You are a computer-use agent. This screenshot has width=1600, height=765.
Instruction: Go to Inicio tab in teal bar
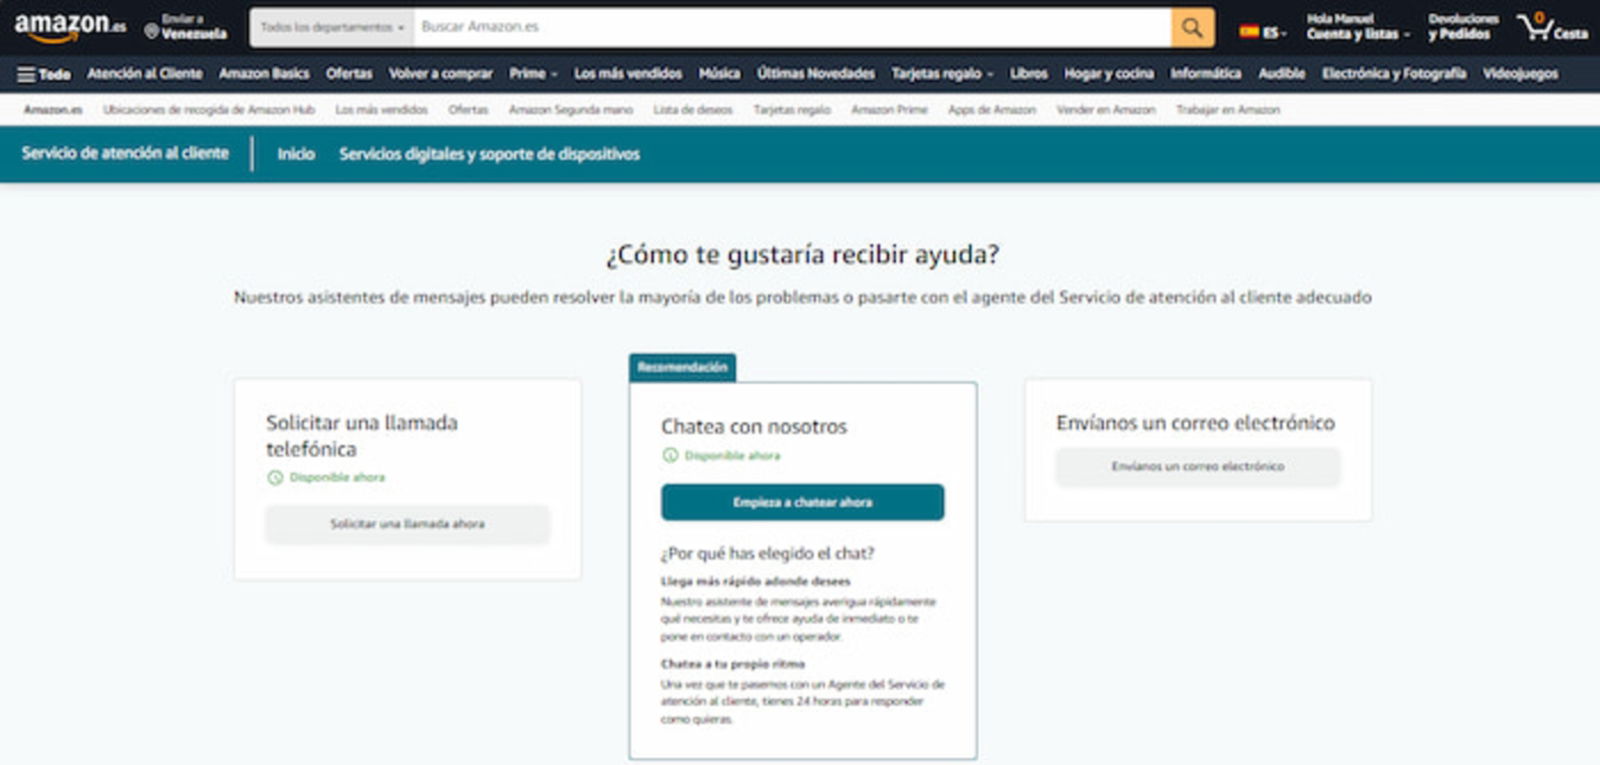(x=296, y=154)
